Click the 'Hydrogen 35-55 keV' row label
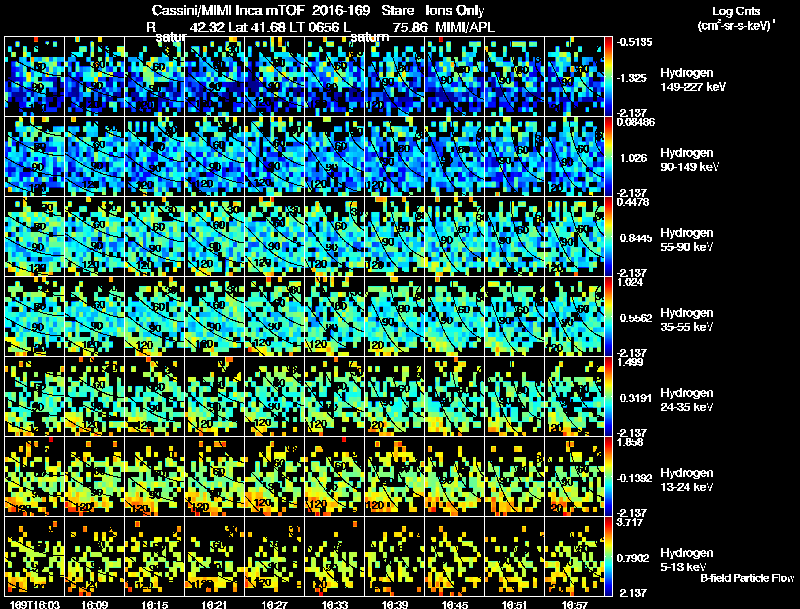This screenshot has height=609, width=800. (687, 320)
